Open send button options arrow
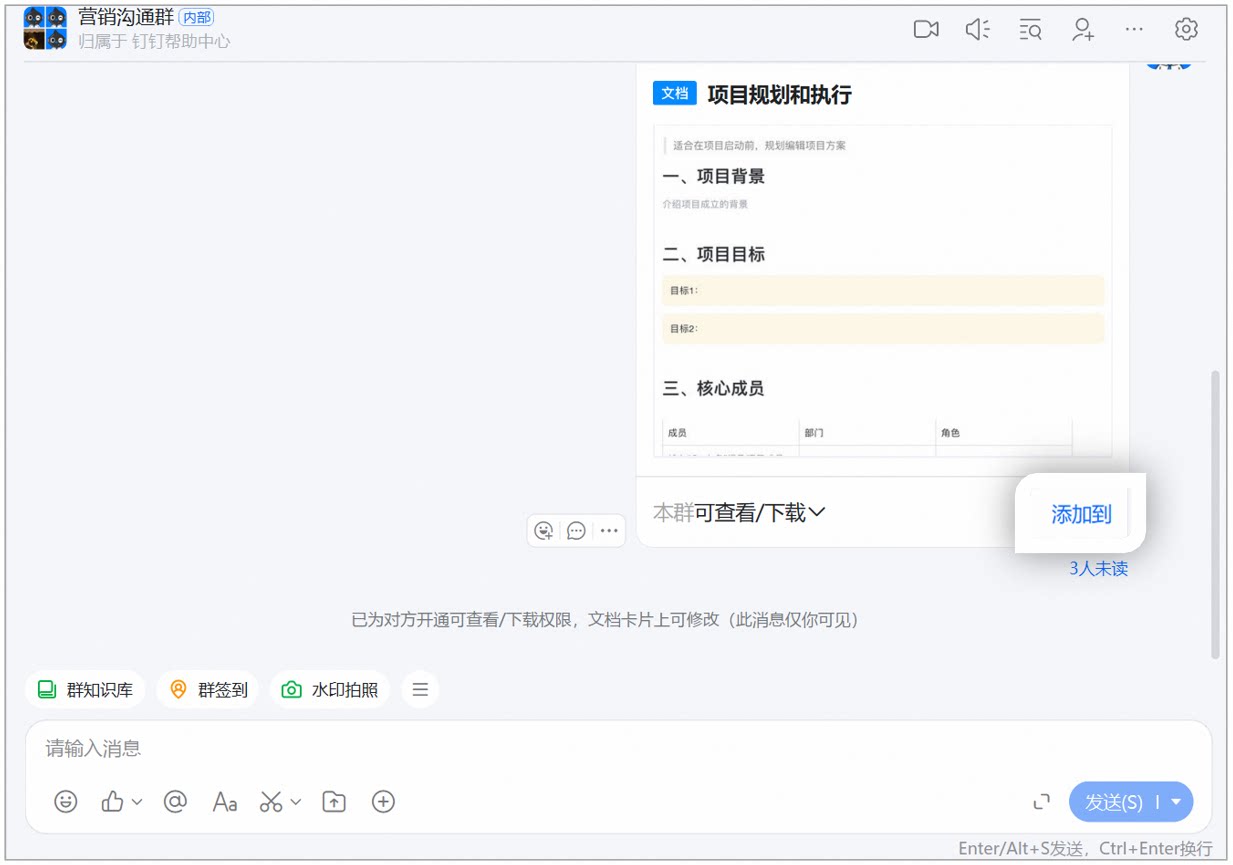The image size is (1233, 865). coord(1176,802)
